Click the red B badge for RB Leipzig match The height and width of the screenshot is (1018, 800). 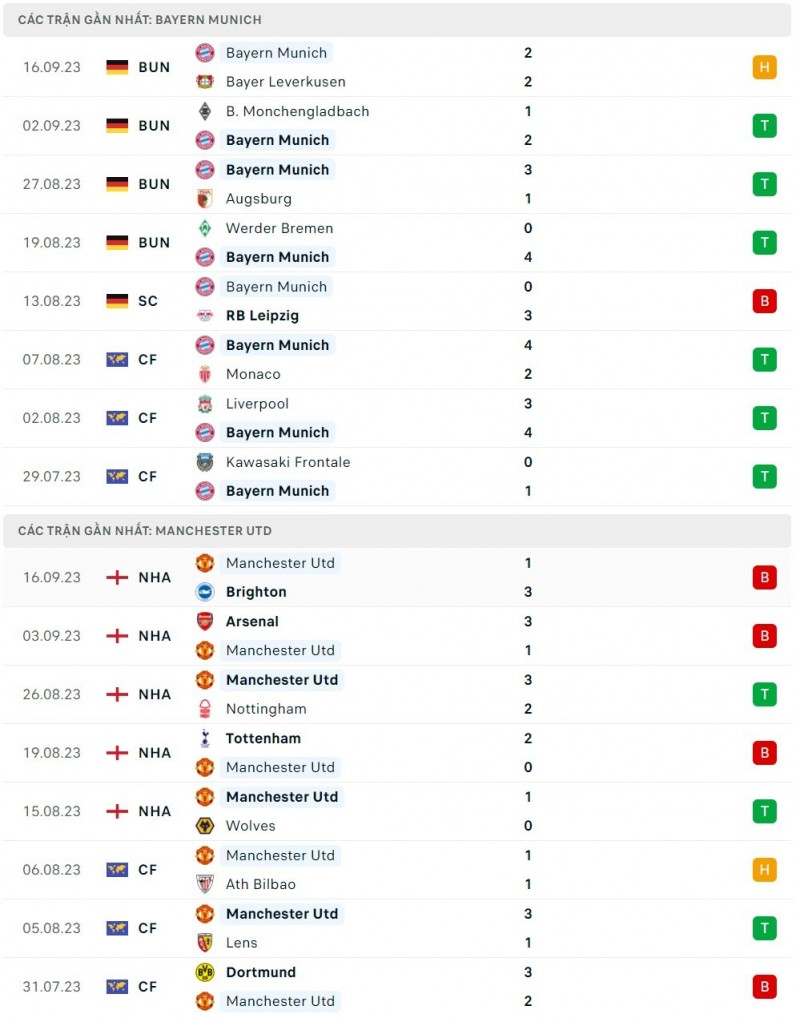tap(764, 301)
